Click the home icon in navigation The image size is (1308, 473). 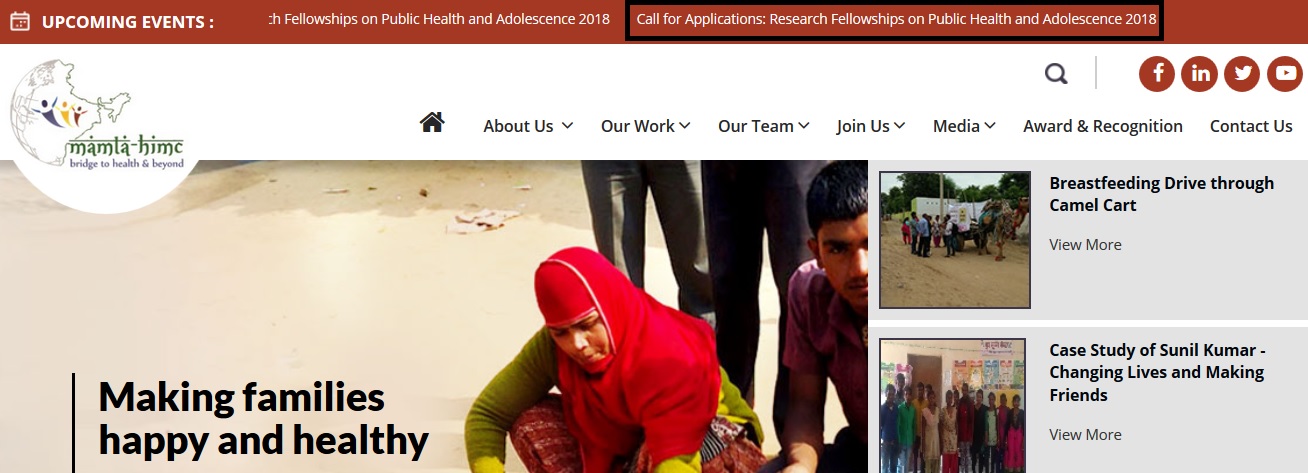[x=432, y=122]
